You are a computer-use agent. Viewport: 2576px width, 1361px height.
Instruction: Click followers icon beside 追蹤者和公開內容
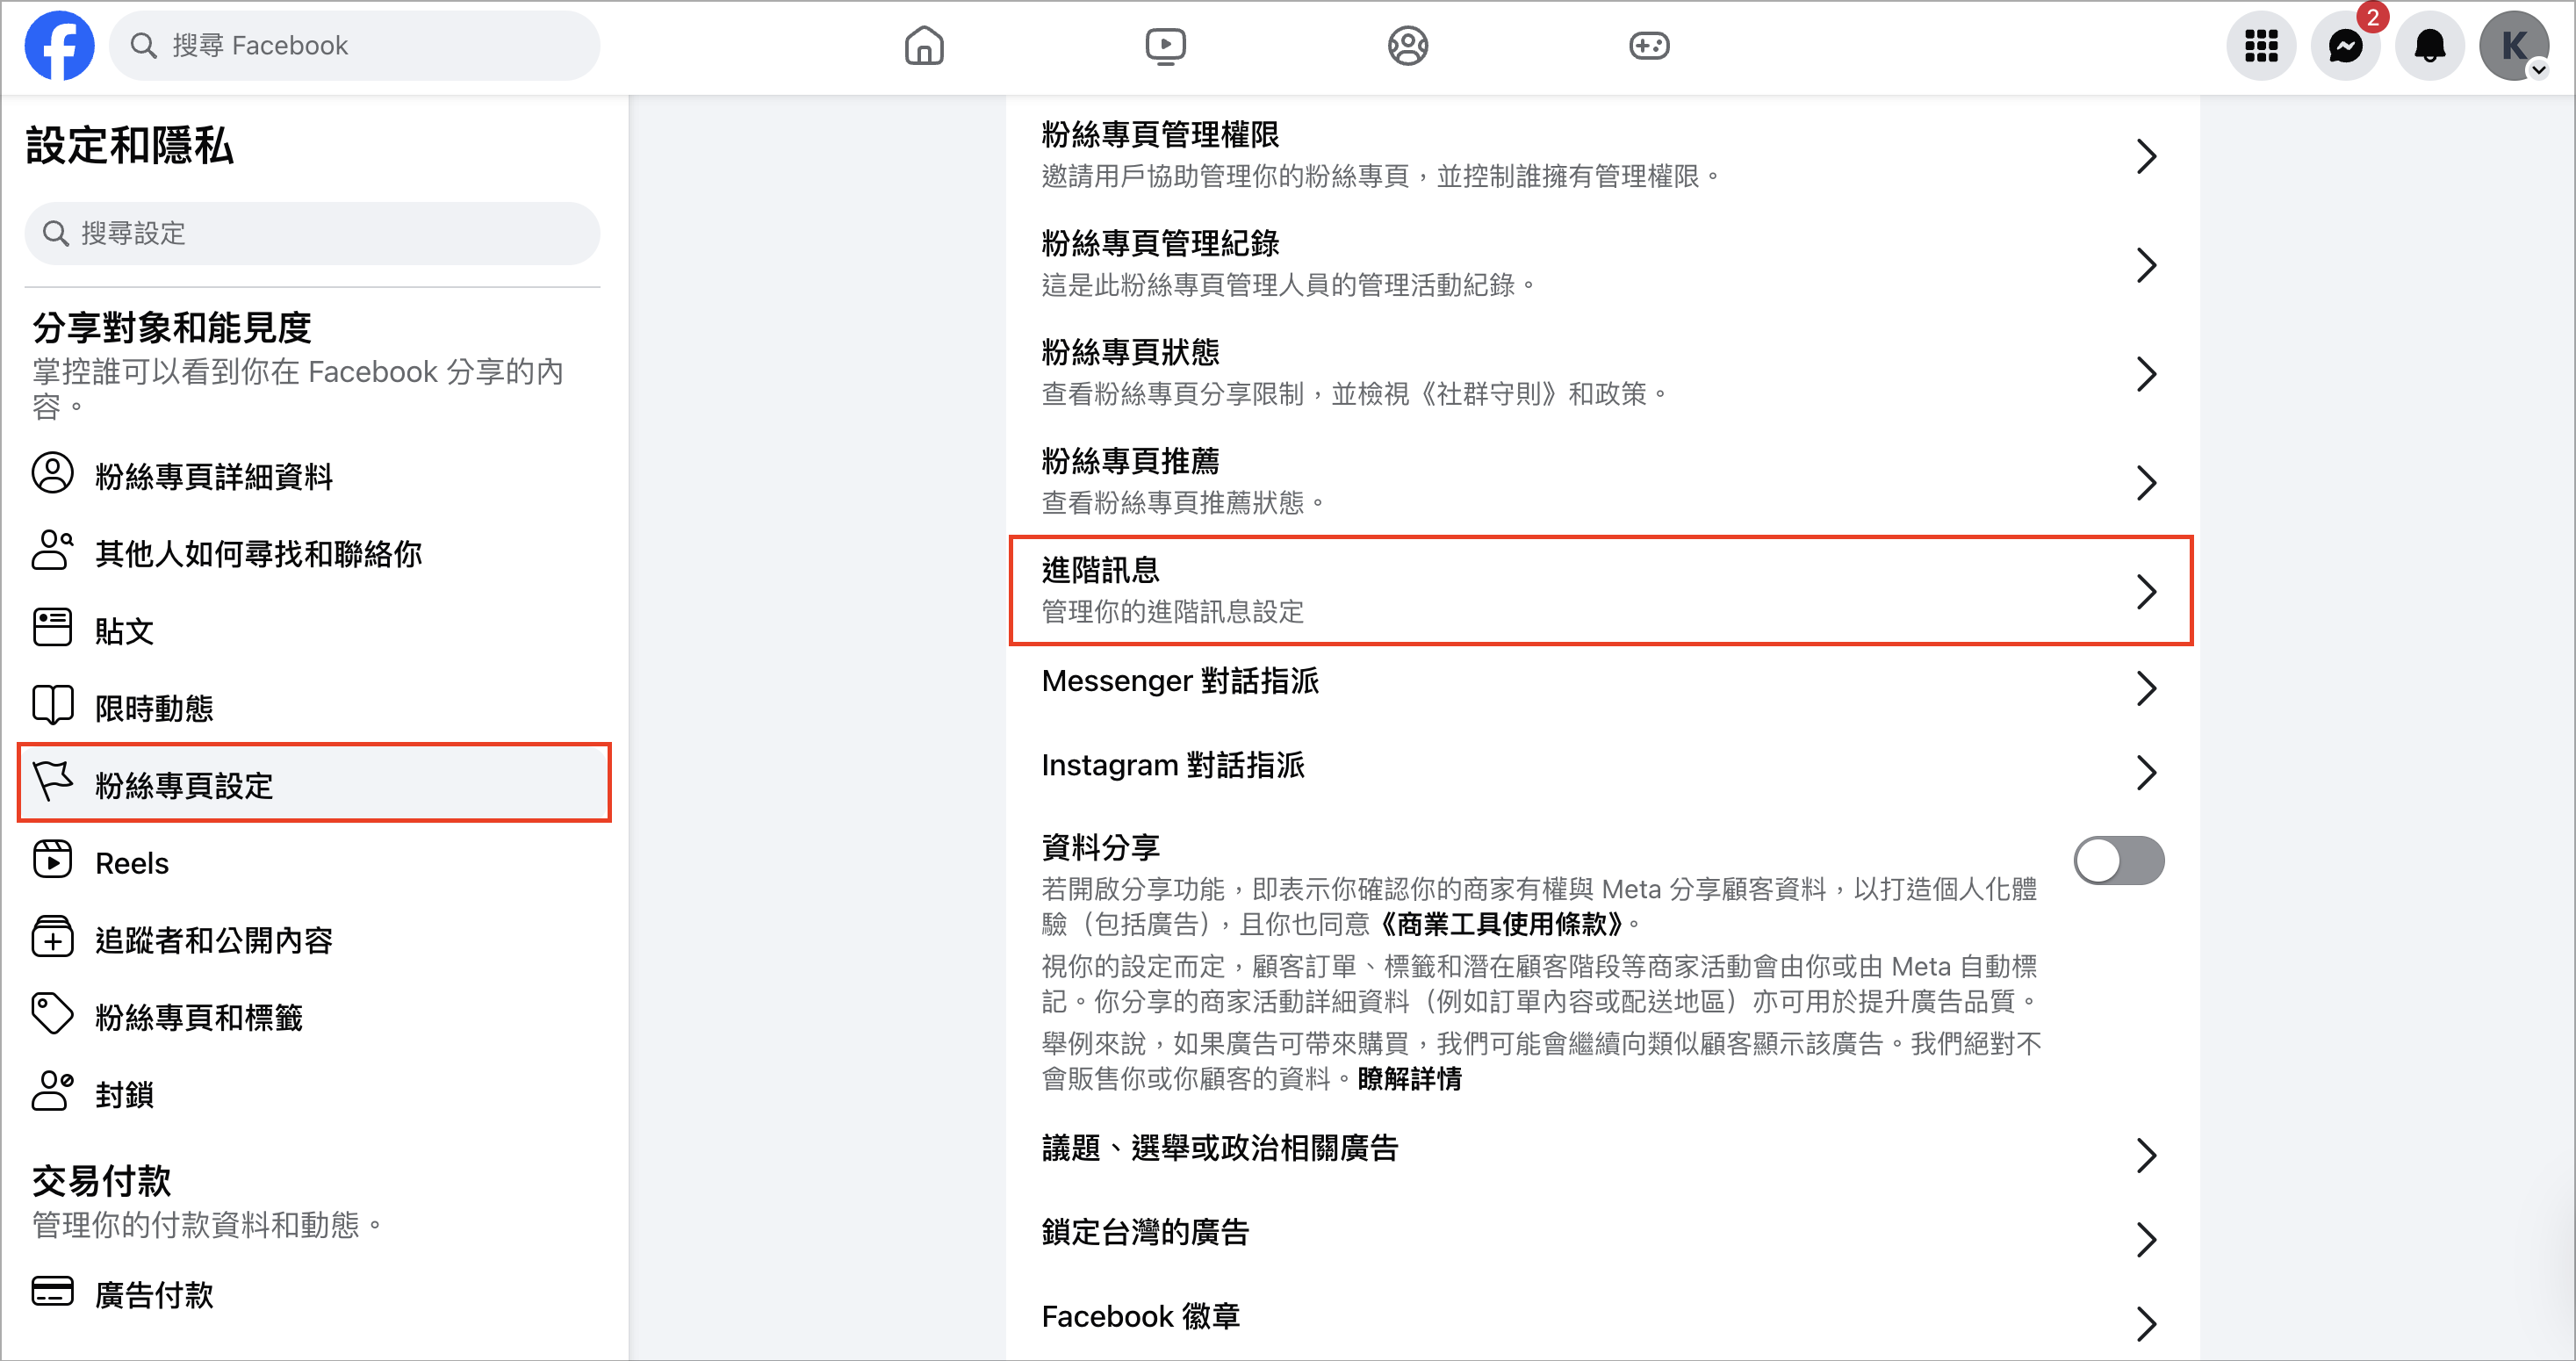(52, 936)
